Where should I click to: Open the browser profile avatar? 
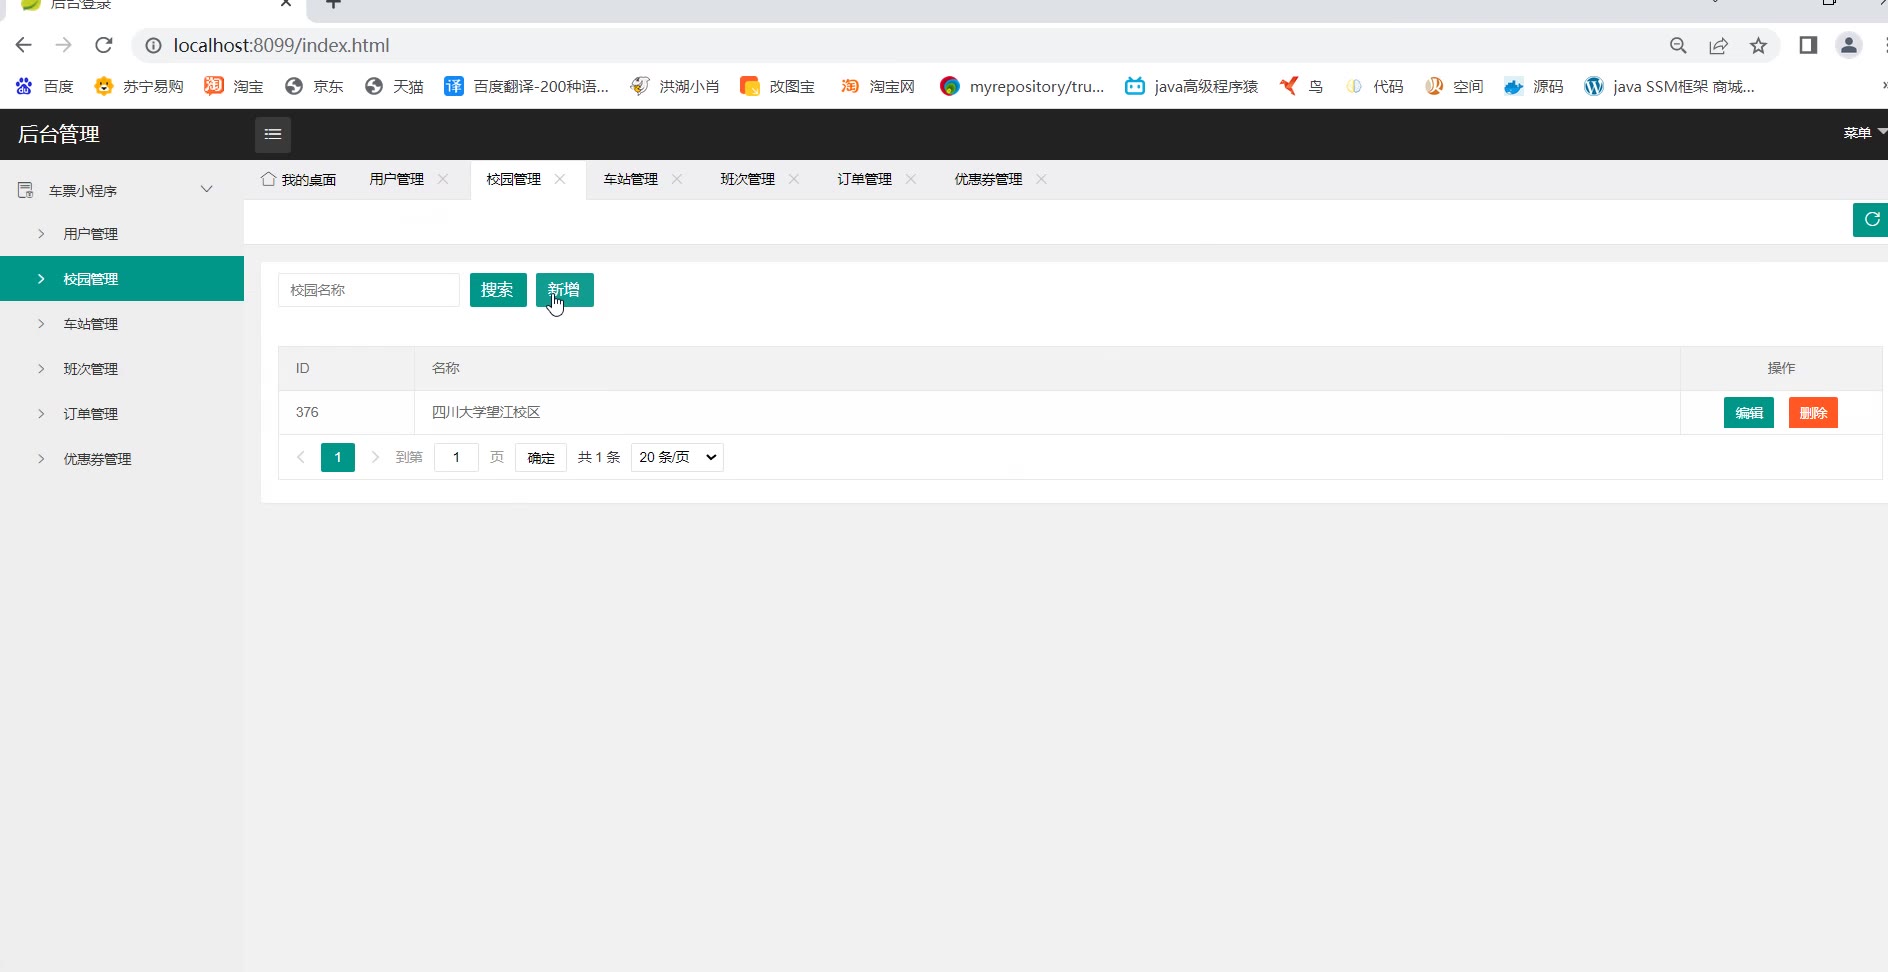click(1849, 45)
